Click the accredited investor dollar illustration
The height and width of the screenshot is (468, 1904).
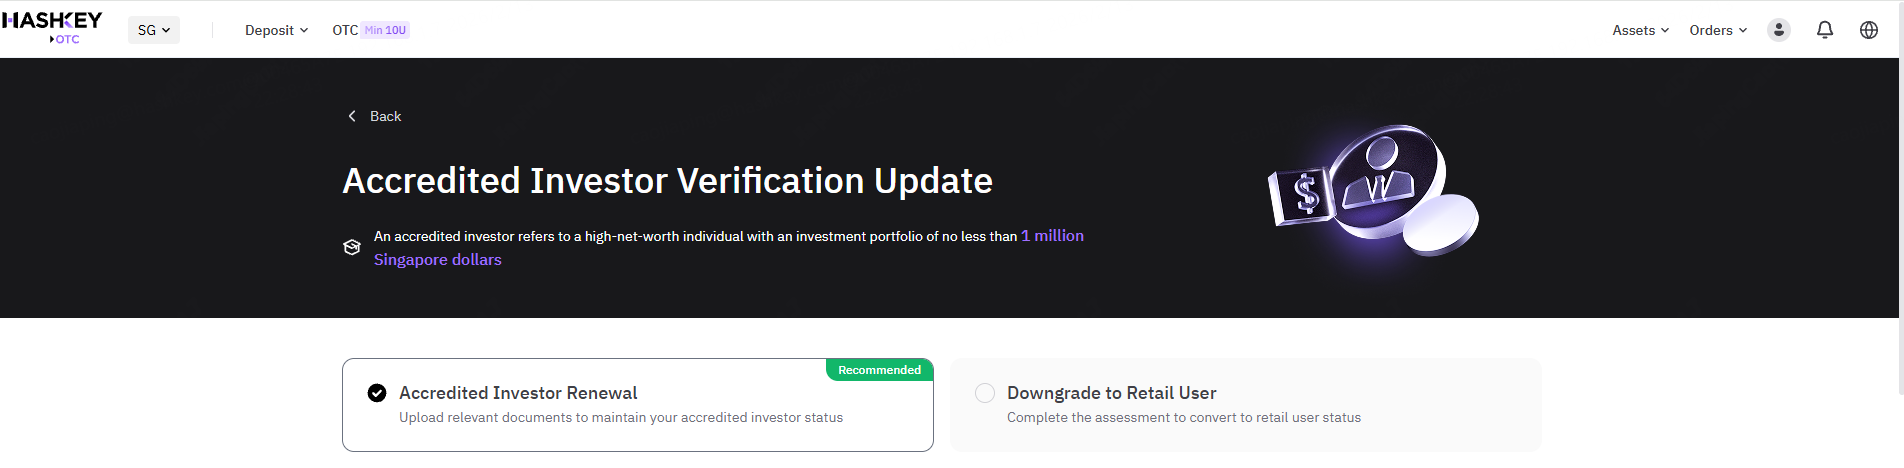[x=1372, y=190]
